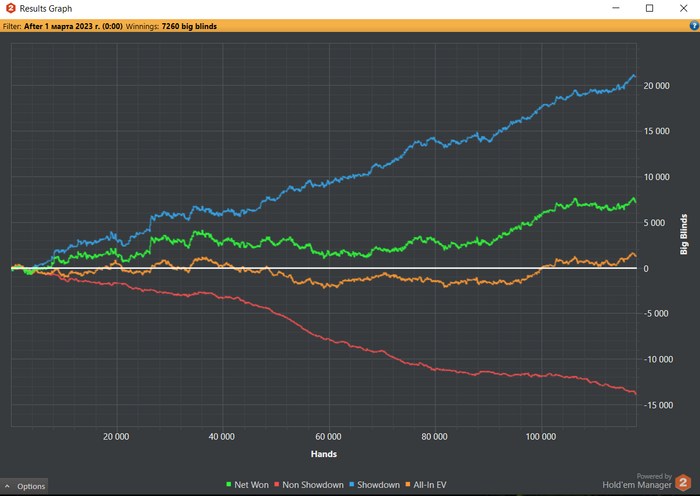Click the '80 000' x-axis label
Screen dimensions: 700x496
(434, 437)
